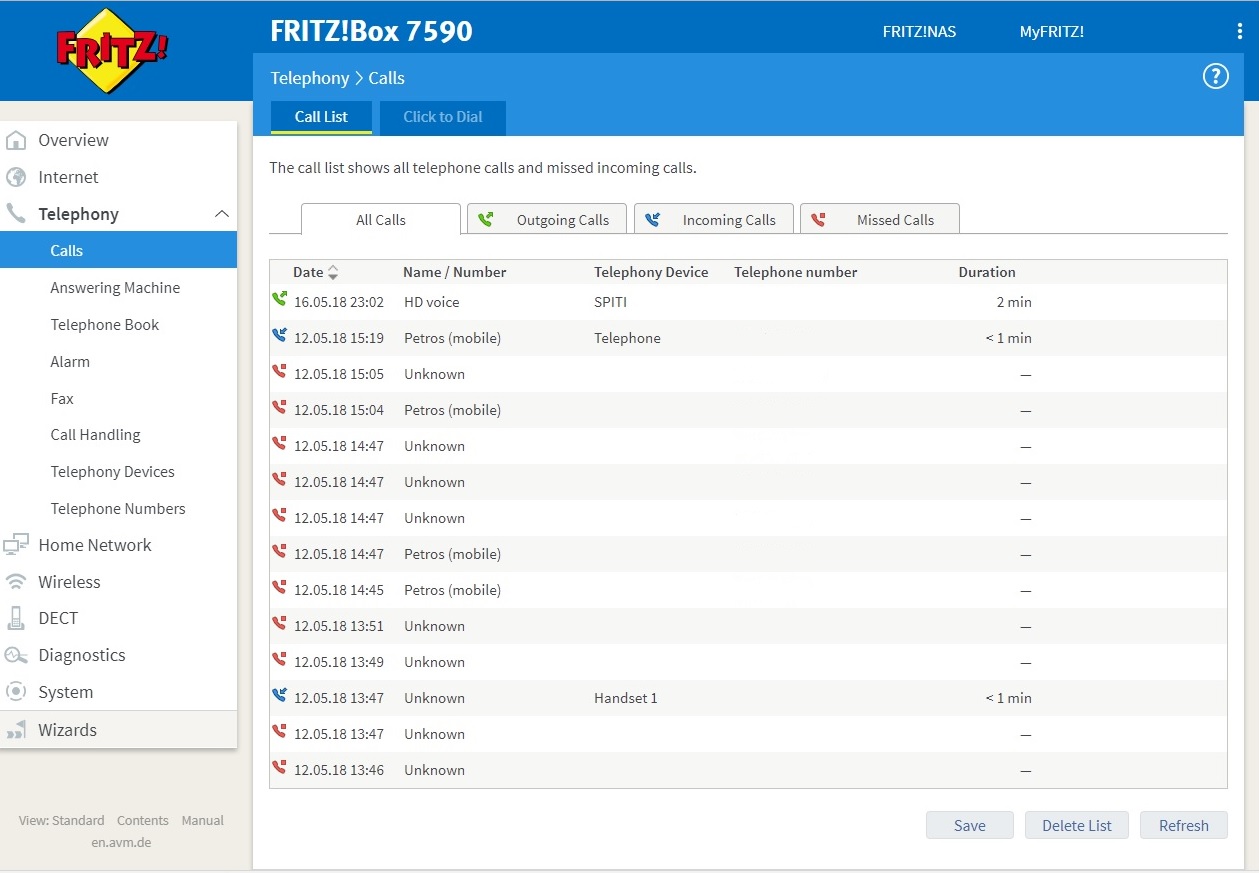Click Petros (mobile) at 15:19

[x=452, y=338]
